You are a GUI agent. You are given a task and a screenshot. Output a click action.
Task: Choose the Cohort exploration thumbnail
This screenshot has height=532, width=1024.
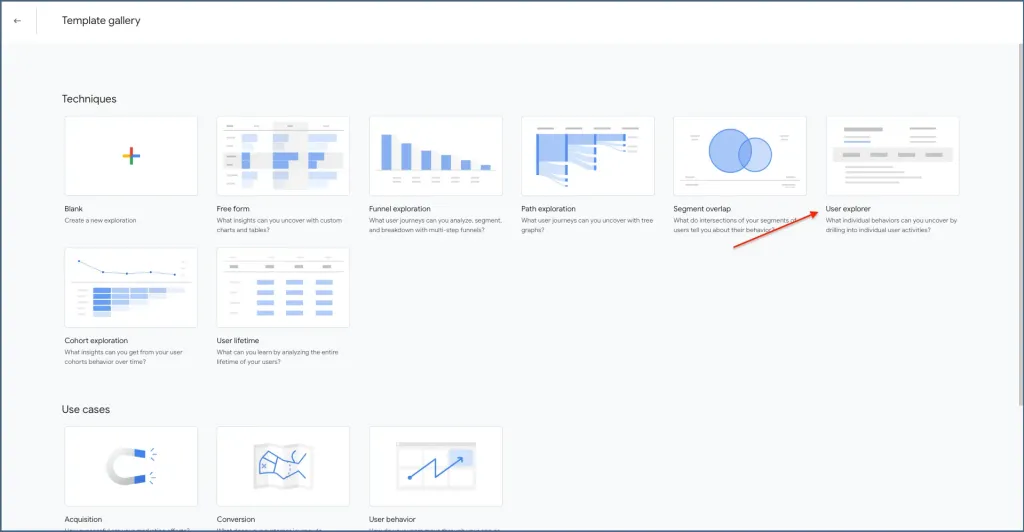tap(131, 287)
